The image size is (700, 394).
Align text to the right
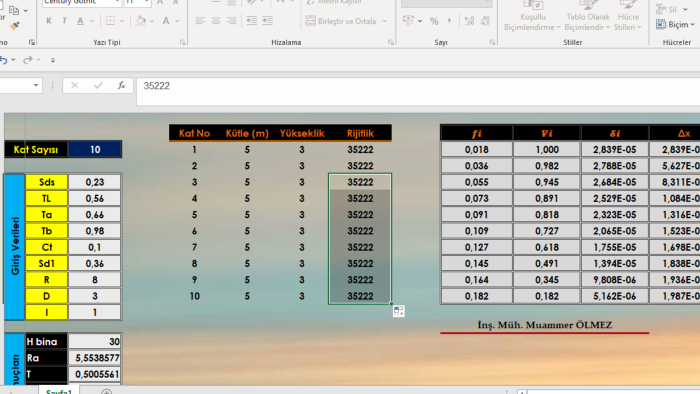(x=232, y=21)
